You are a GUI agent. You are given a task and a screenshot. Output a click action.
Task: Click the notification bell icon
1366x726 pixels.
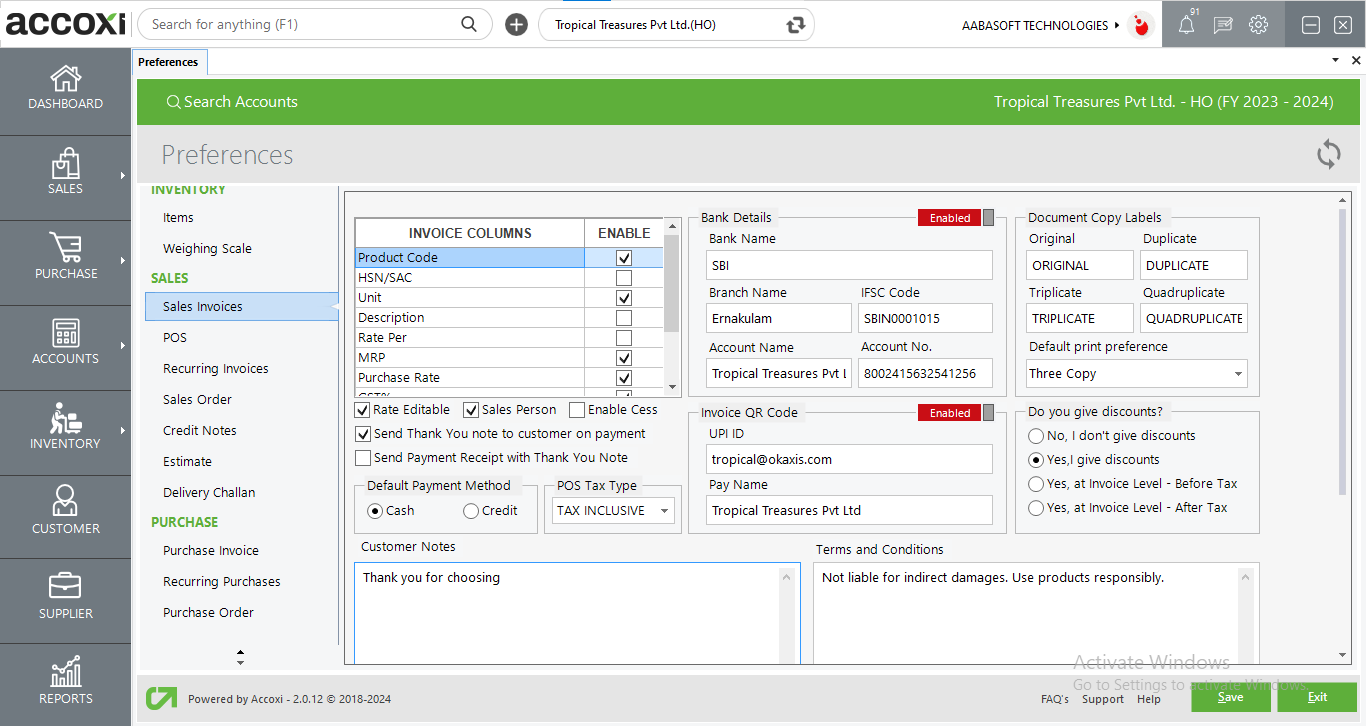click(x=1186, y=25)
